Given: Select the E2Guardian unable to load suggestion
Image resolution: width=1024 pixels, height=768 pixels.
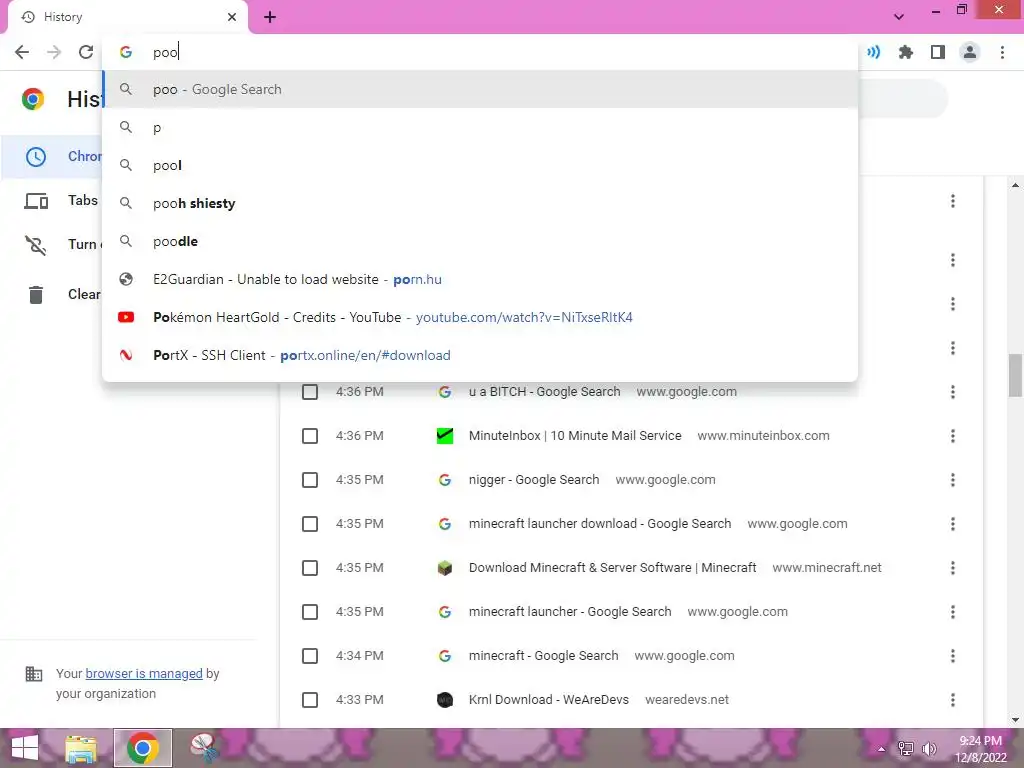Looking at the screenshot, I should (x=480, y=280).
